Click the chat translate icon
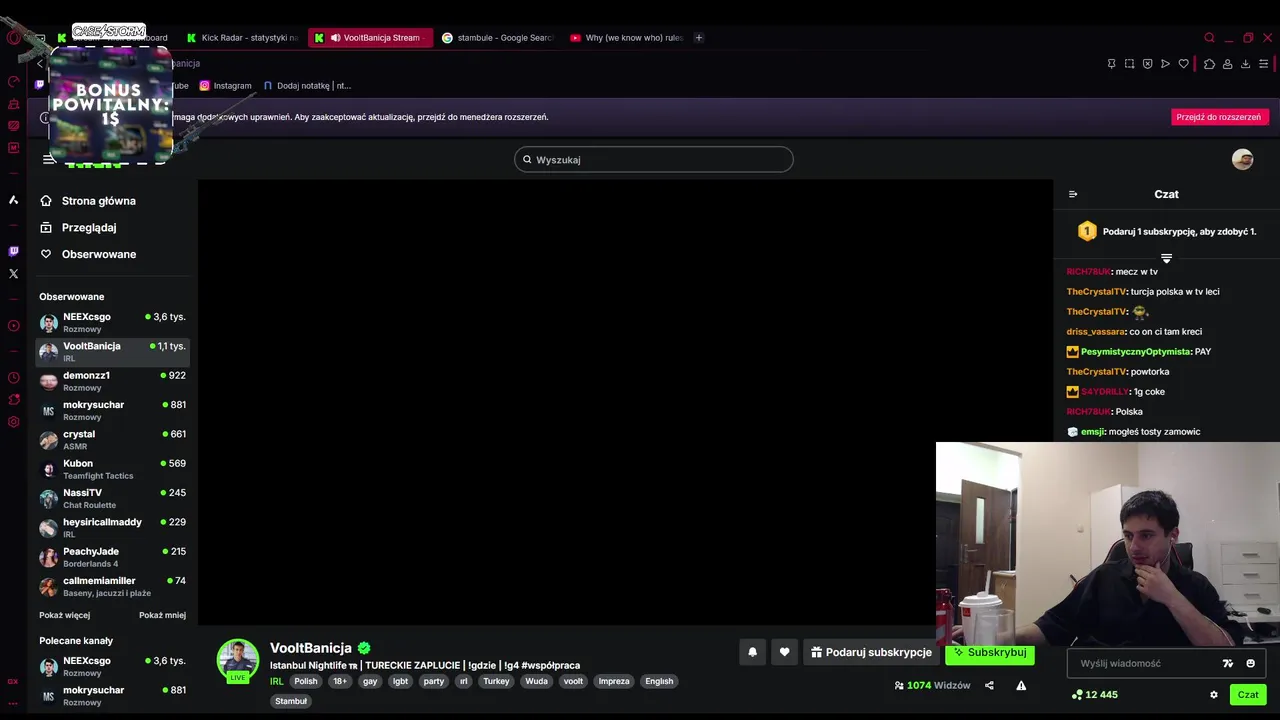1280x720 pixels. coord(1228,663)
